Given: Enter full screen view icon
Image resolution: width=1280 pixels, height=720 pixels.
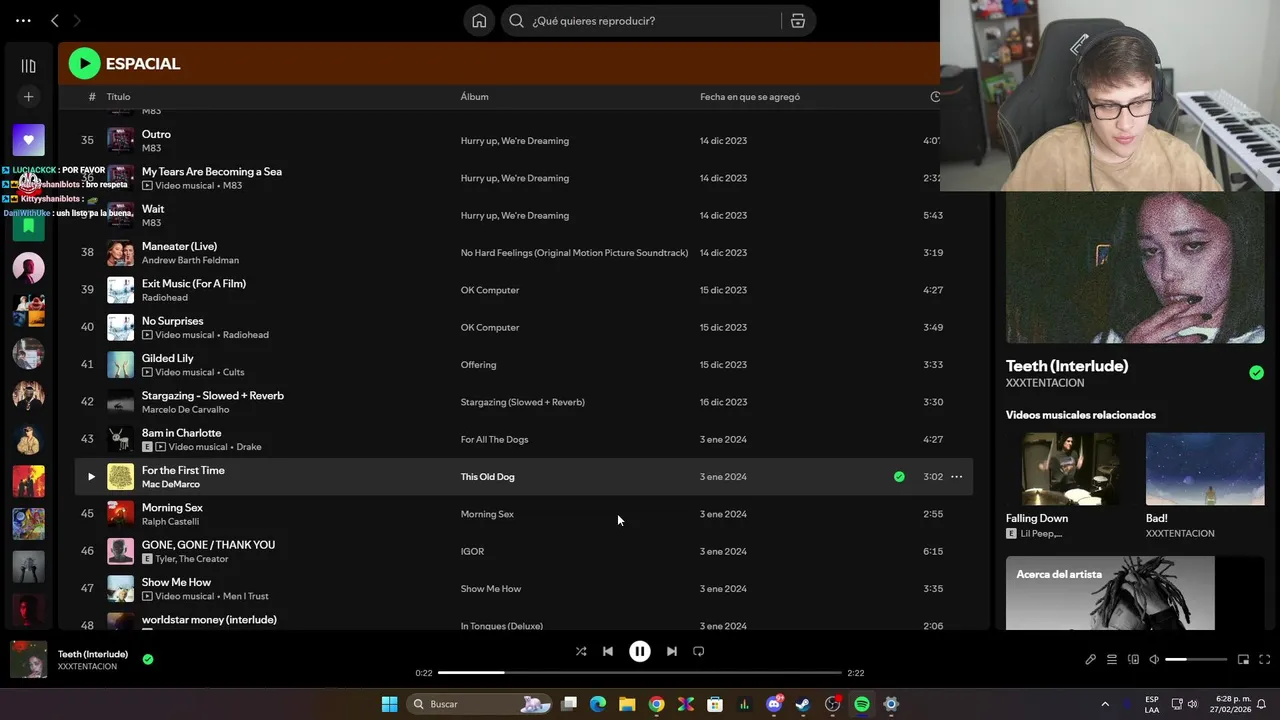Looking at the screenshot, I should [x=1264, y=660].
